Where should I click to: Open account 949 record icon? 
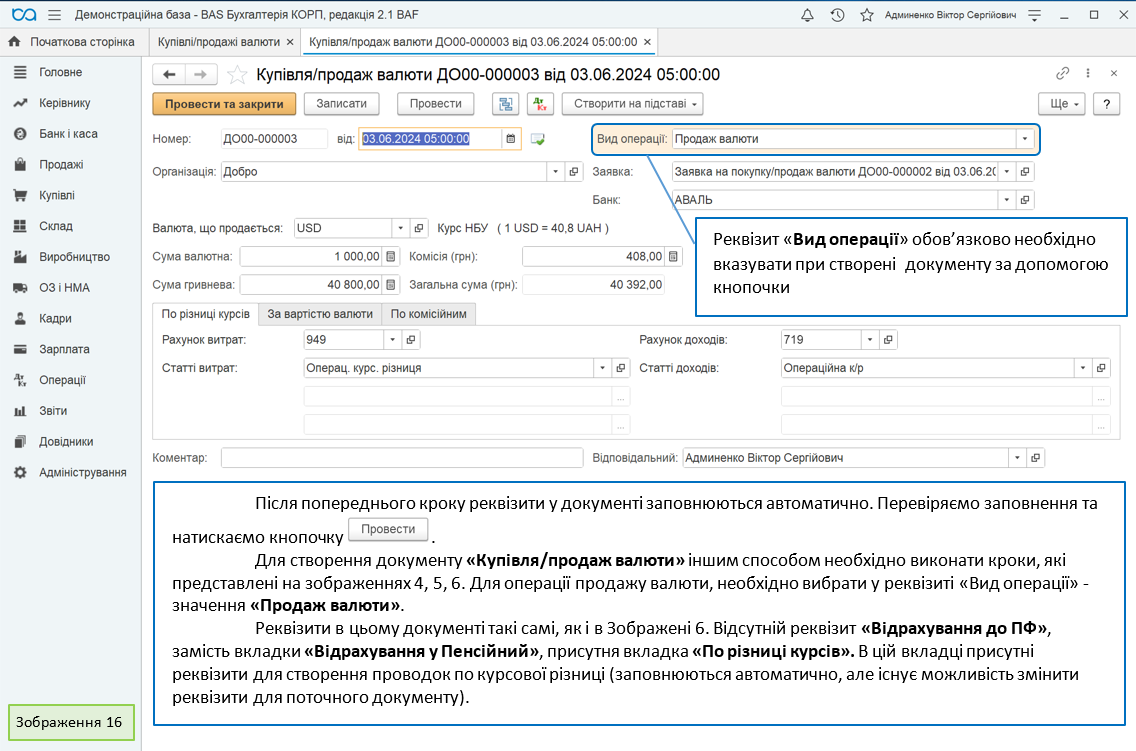411,340
